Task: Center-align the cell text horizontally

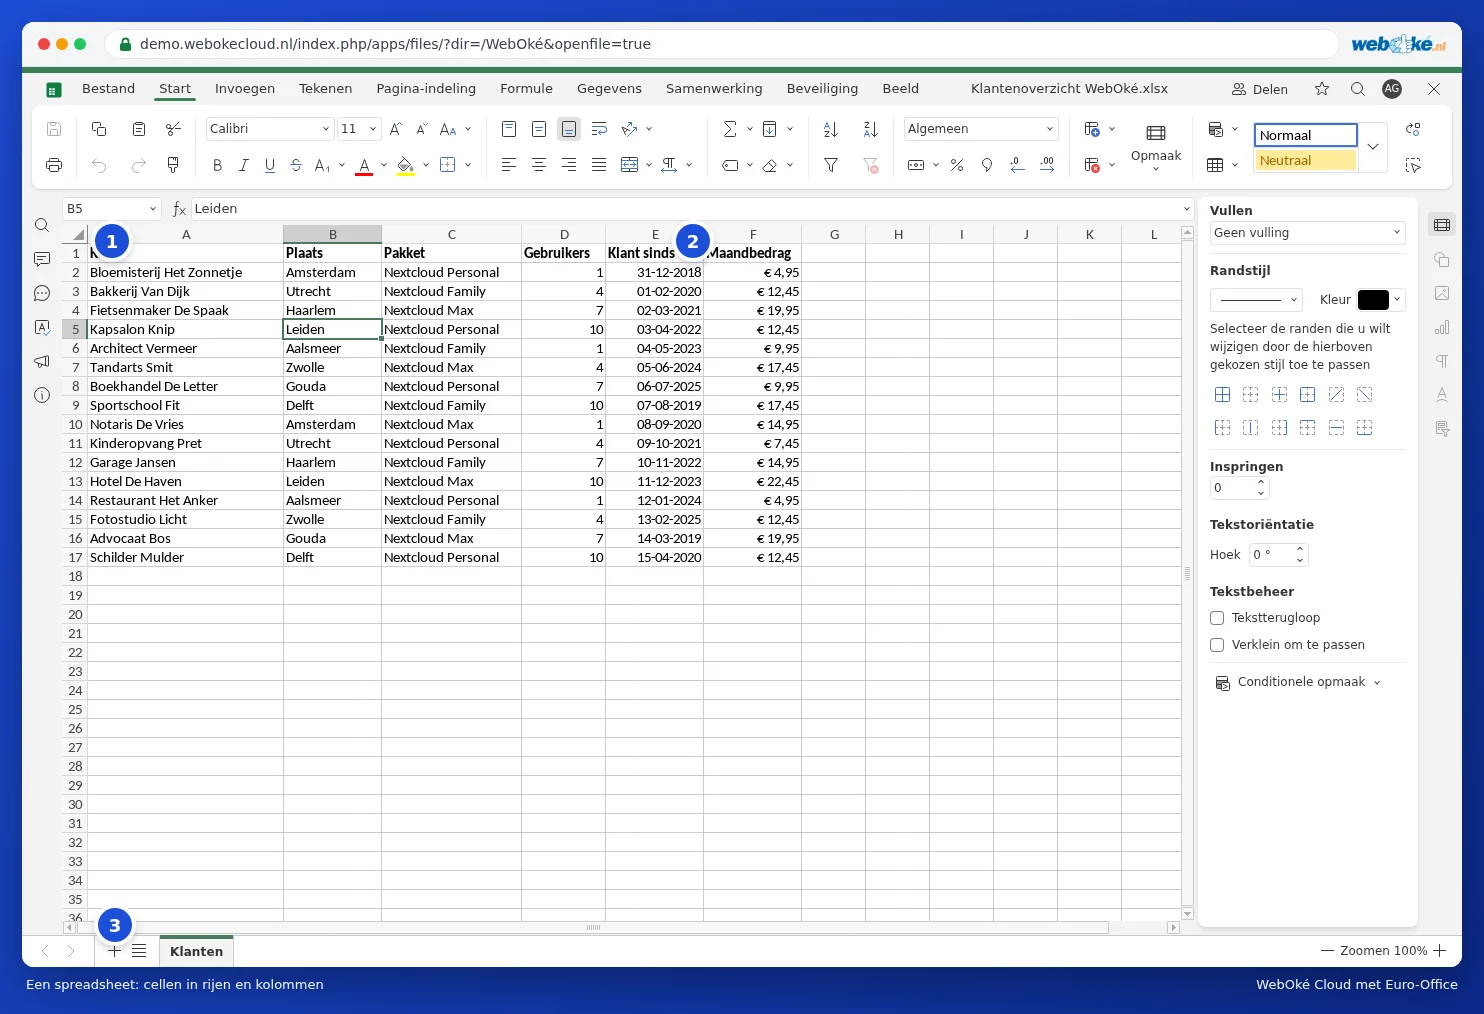Action: pyautogui.click(x=539, y=165)
